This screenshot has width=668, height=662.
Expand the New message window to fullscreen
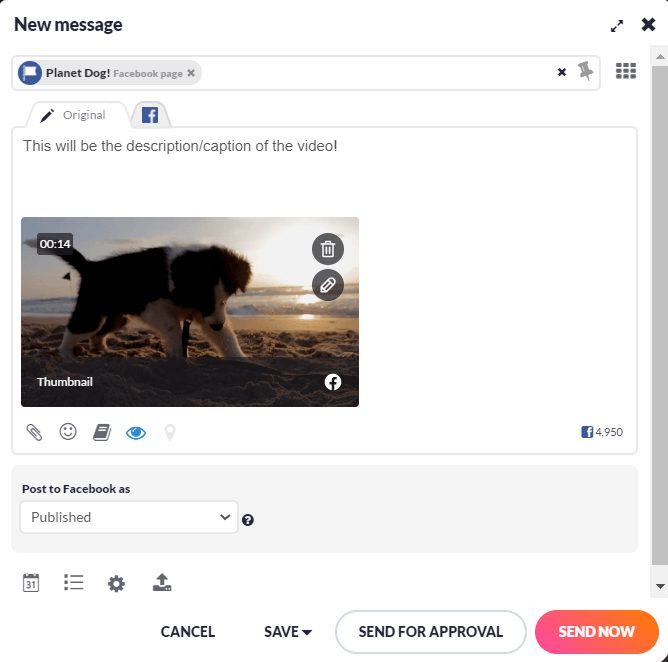click(x=616, y=26)
